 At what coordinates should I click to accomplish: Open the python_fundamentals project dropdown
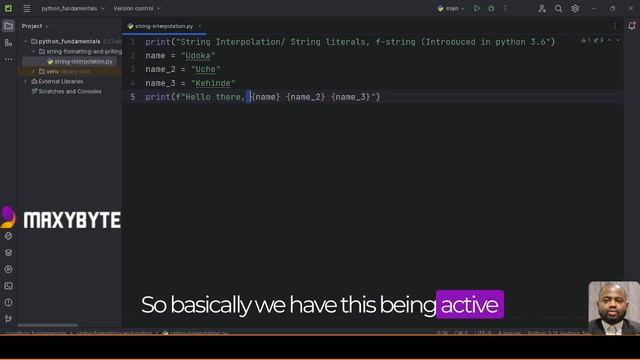[x=73, y=8]
